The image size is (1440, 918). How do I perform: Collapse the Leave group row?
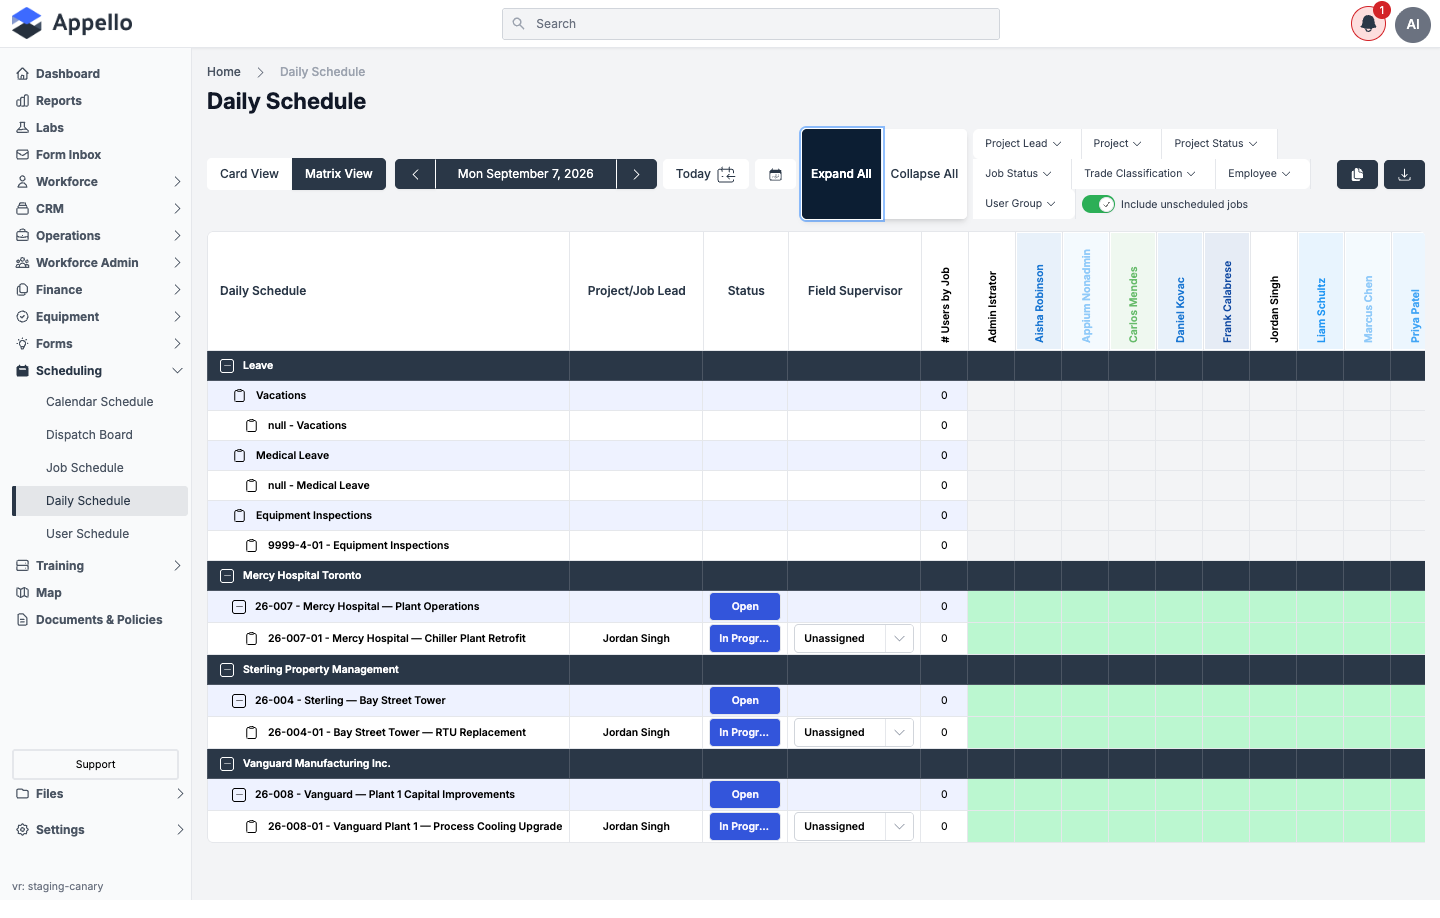point(227,366)
